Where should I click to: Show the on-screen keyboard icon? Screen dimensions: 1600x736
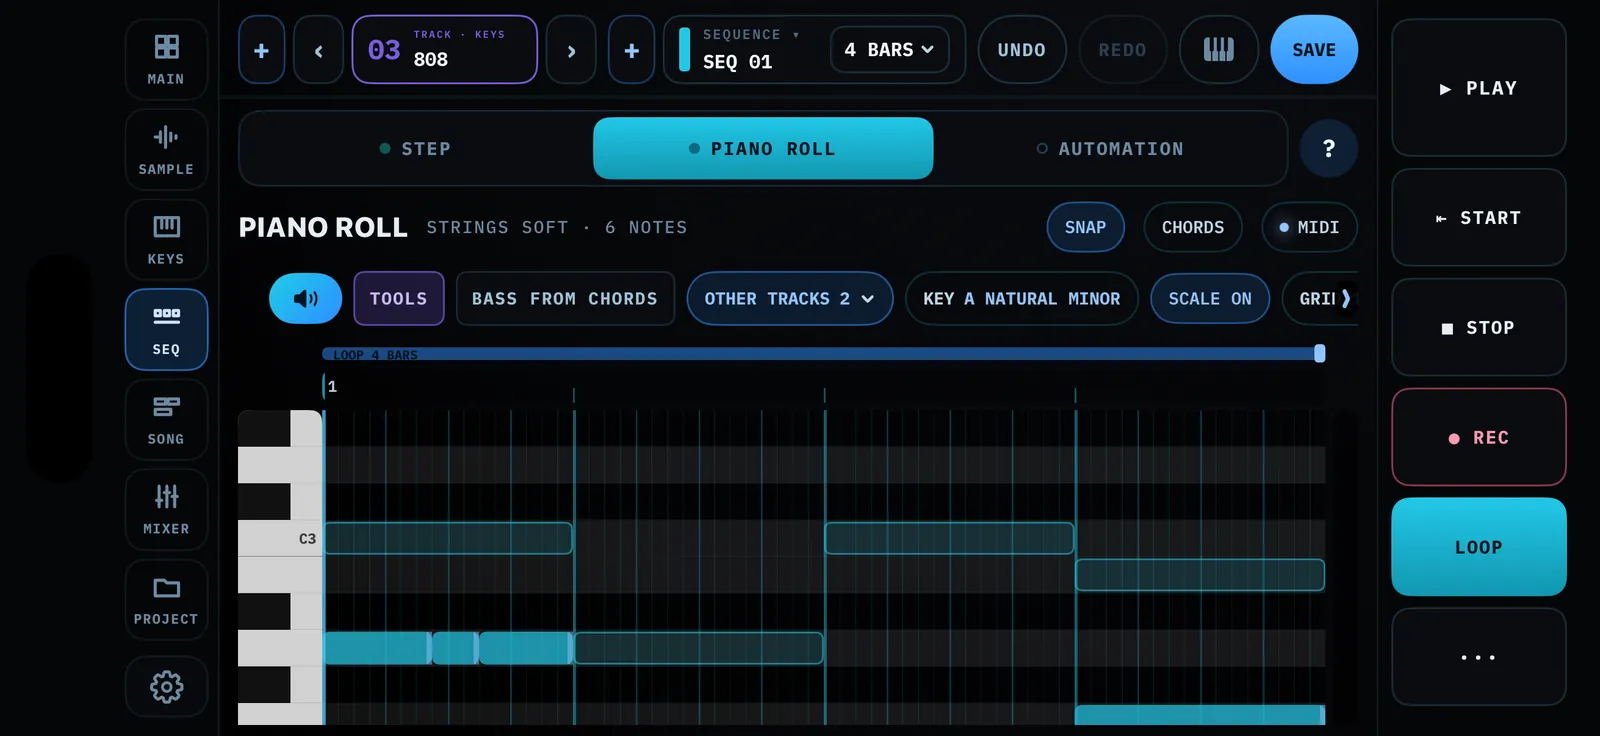pyautogui.click(x=1218, y=50)
